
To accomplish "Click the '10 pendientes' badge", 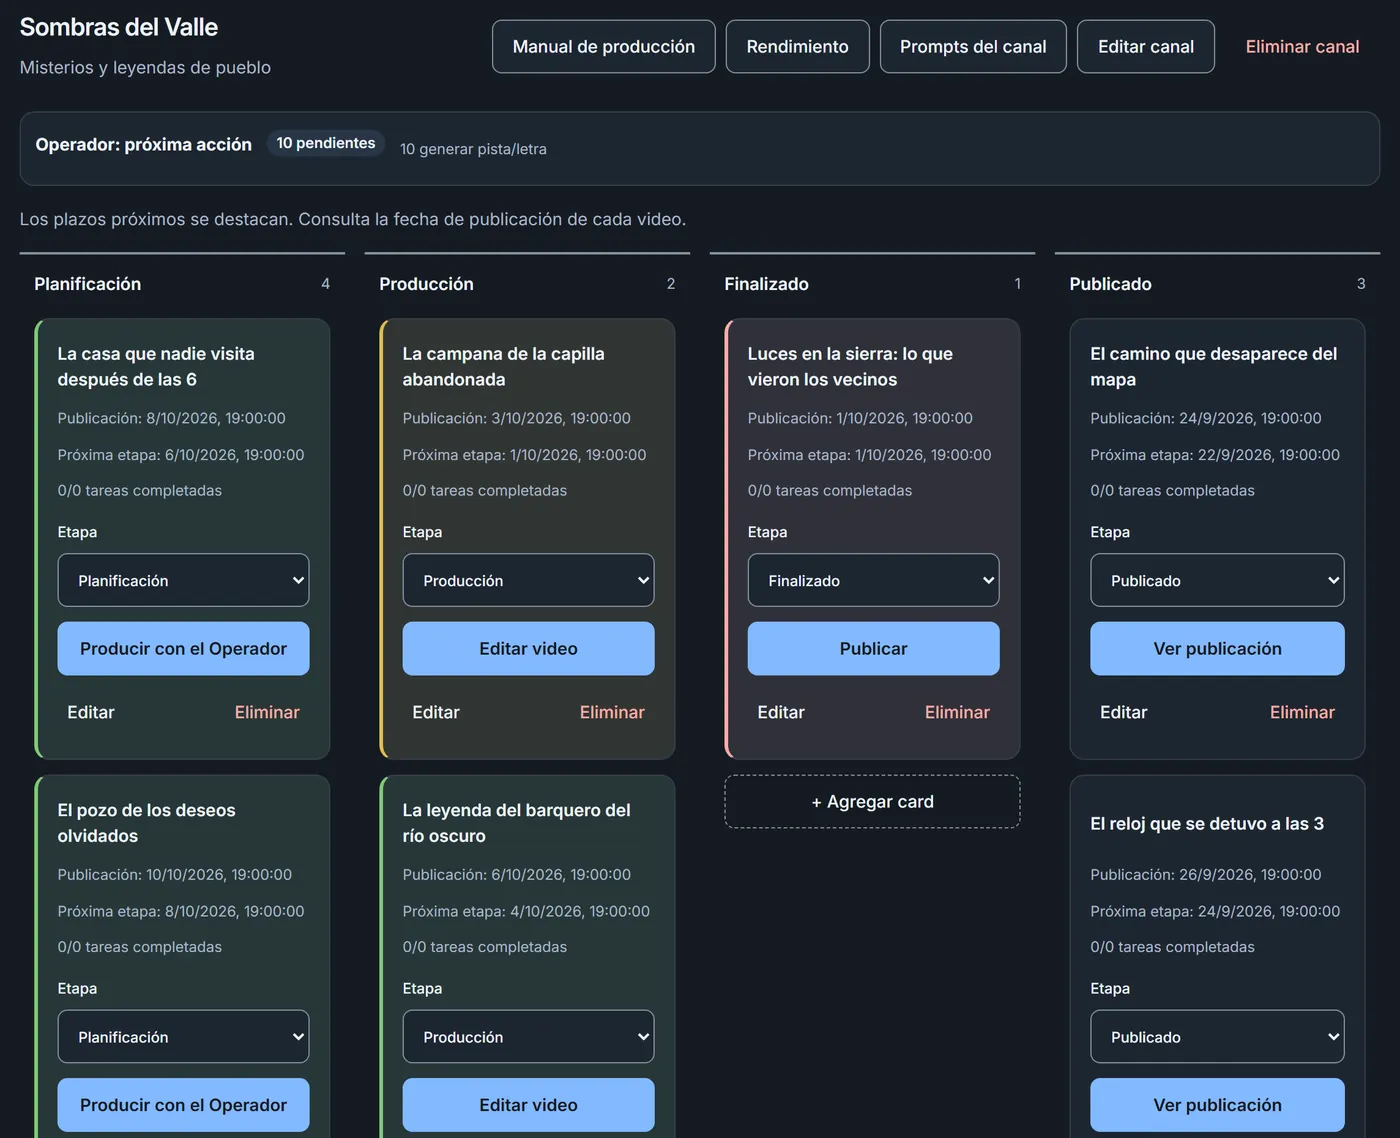I will 326,143.
